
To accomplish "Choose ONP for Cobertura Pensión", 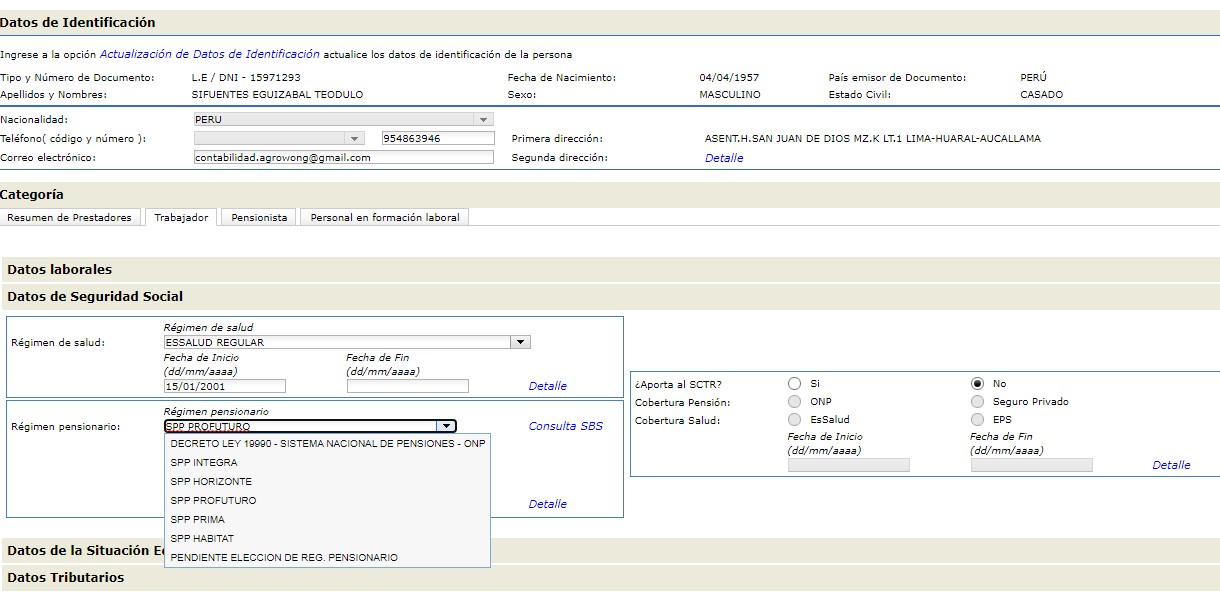I will click(x=795, y=401).
